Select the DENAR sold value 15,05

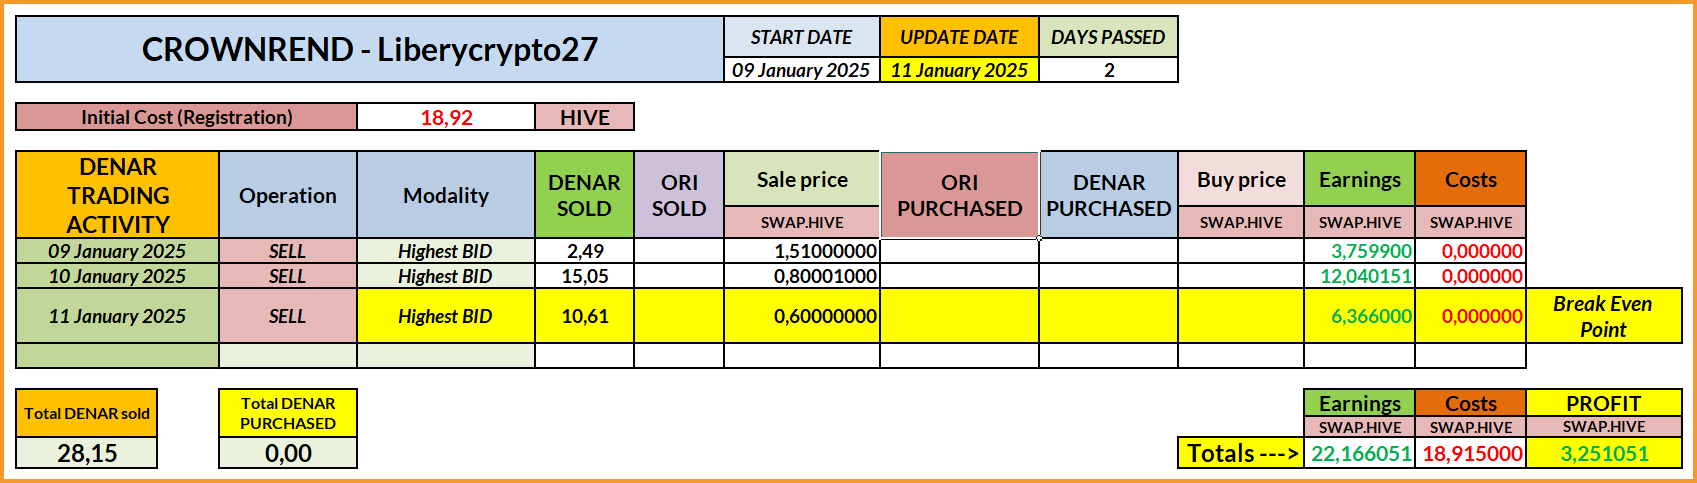(585, 276)
